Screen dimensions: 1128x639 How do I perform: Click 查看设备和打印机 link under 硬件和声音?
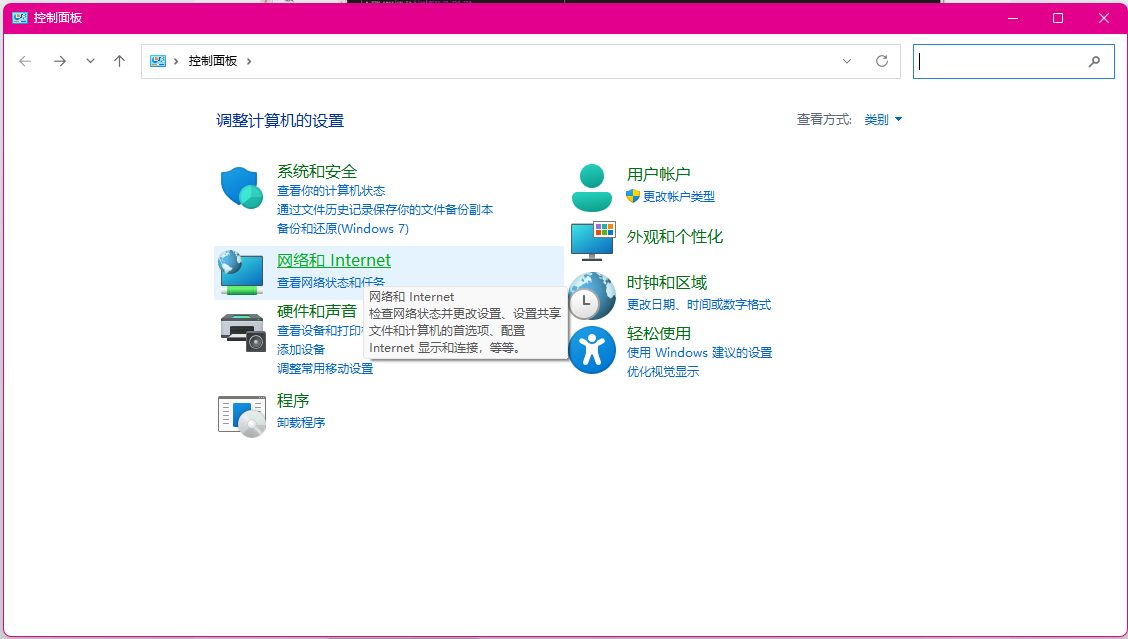point(320,331)
